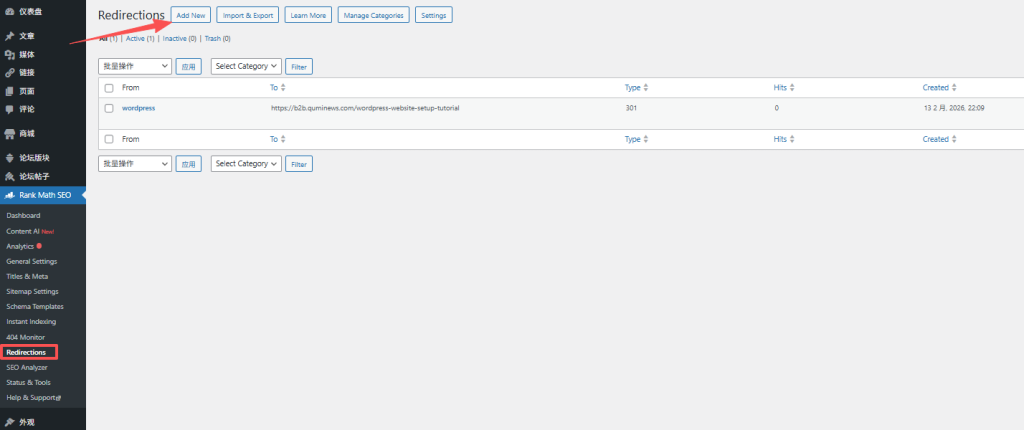Go to Sitemap Settings menu item
The width and height of the screenshot is (1024, 430).
[32, 291]
